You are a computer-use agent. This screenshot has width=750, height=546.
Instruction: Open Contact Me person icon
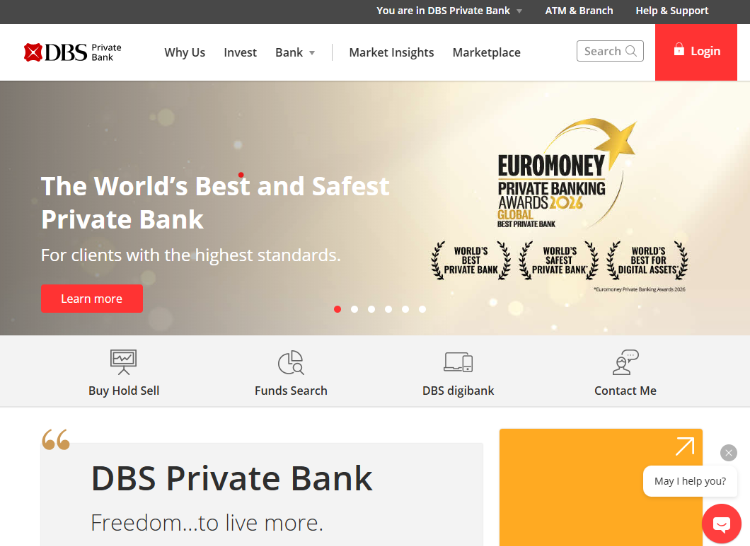point(626,362)
